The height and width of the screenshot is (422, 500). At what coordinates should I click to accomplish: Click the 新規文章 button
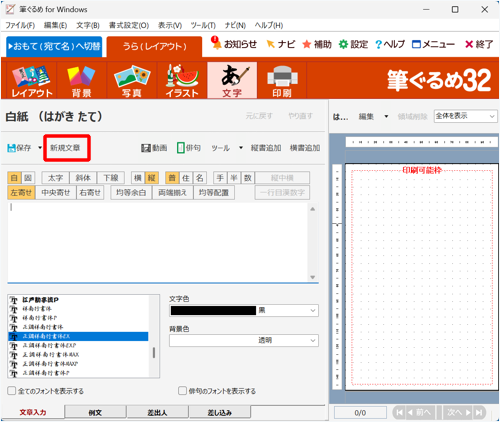[65, 148]
